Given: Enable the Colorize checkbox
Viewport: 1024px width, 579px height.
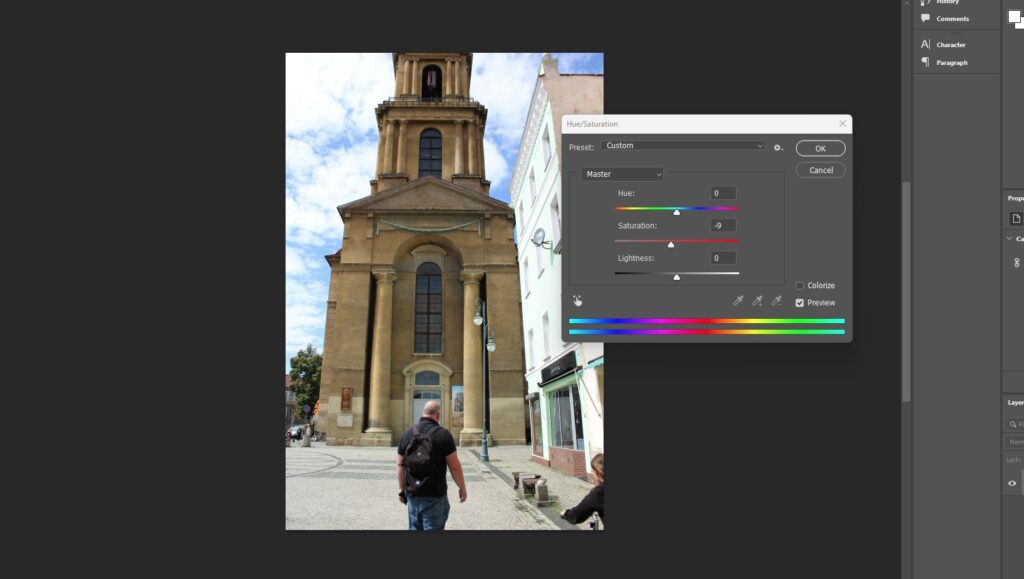Looking at the screenshot, I should (799, 285).
